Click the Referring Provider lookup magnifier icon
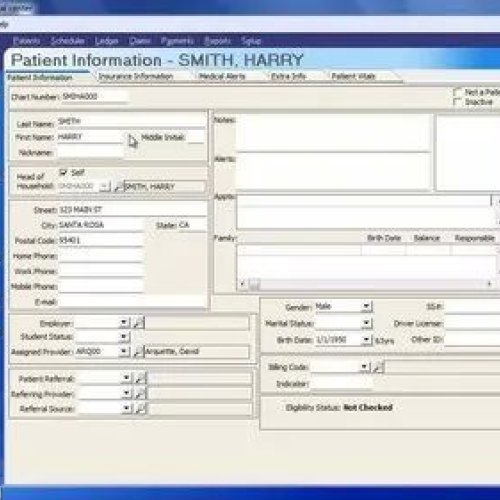This screenshot has width=500, height=500. click(x=141, y=394)
